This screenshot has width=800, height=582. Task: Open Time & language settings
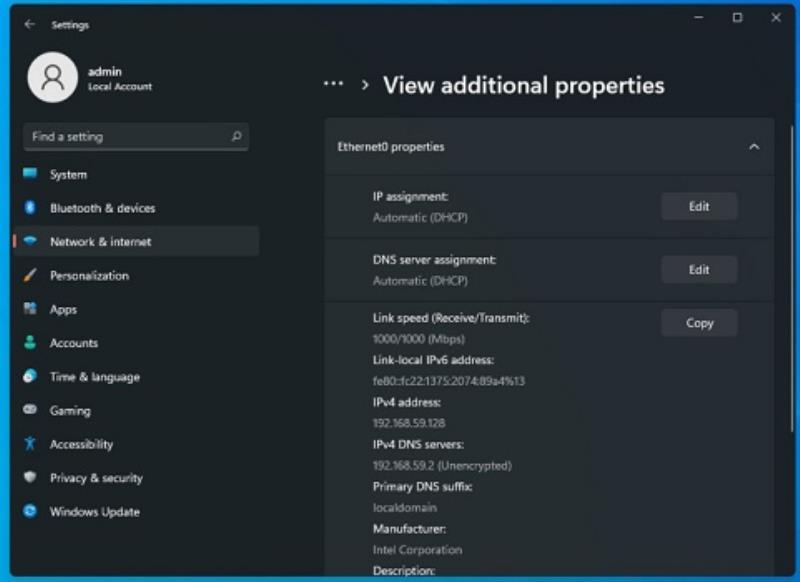coord(136,376)
